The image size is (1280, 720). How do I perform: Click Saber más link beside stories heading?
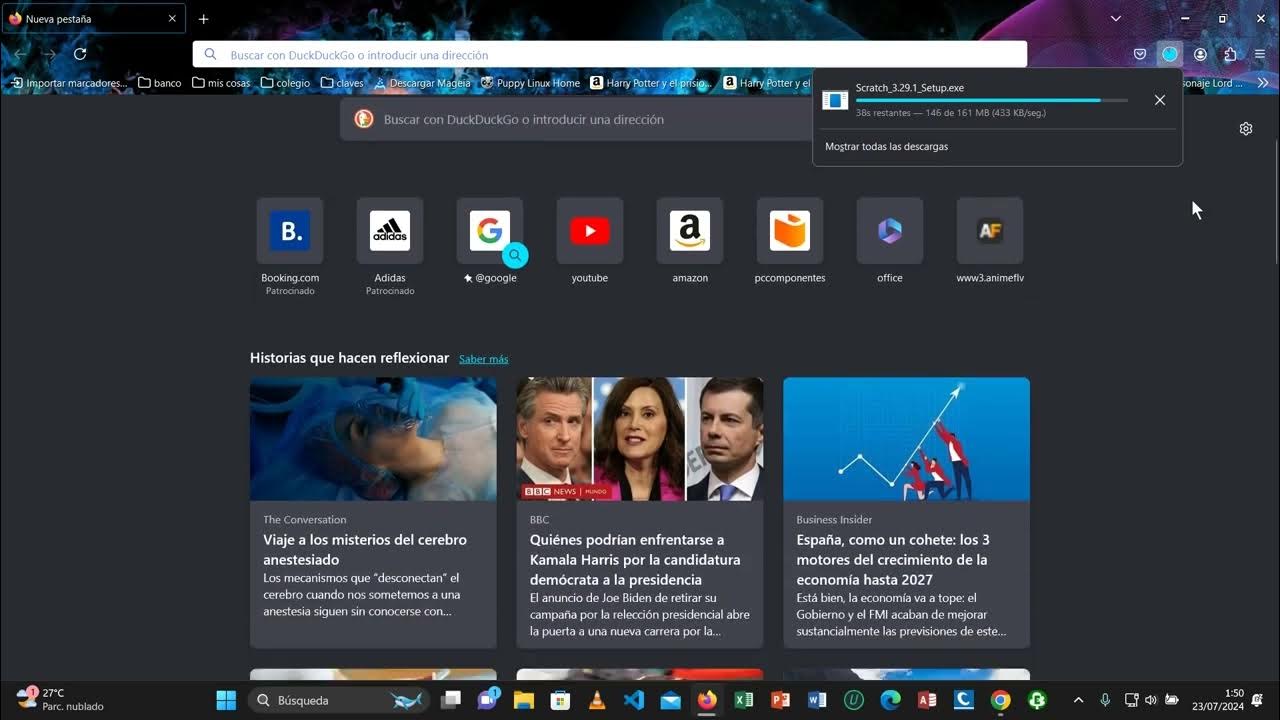click(483, 359)
